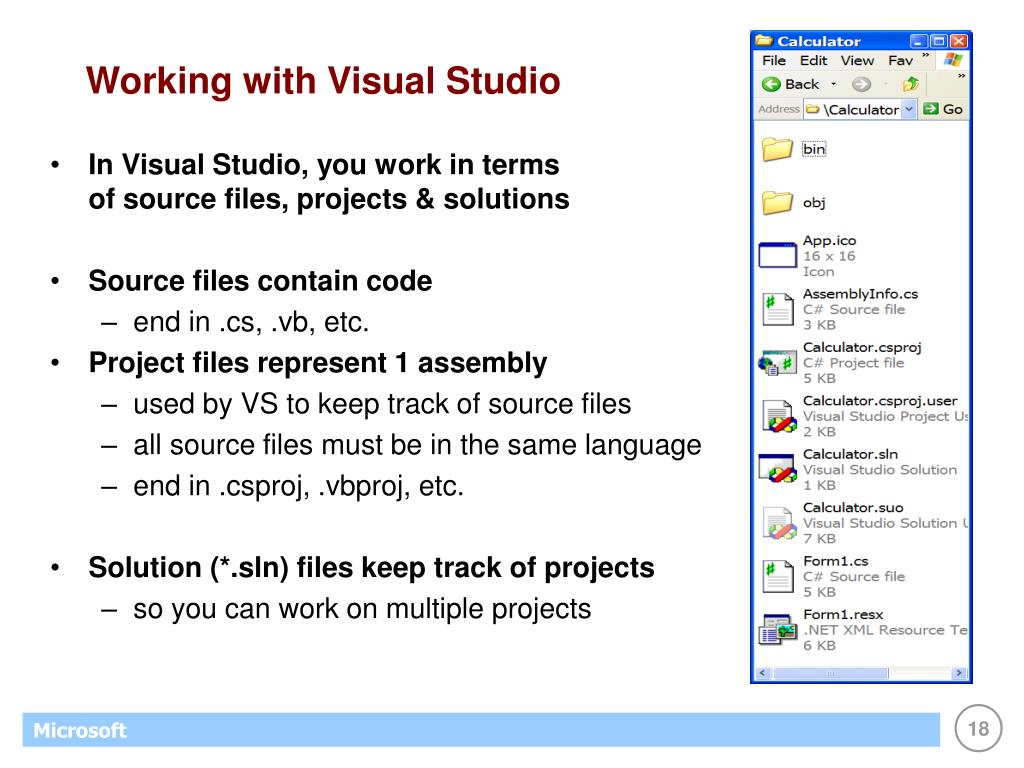Screen dimensions: 1024x768
Task: Open the Edit menu
Action: (814, 61)
